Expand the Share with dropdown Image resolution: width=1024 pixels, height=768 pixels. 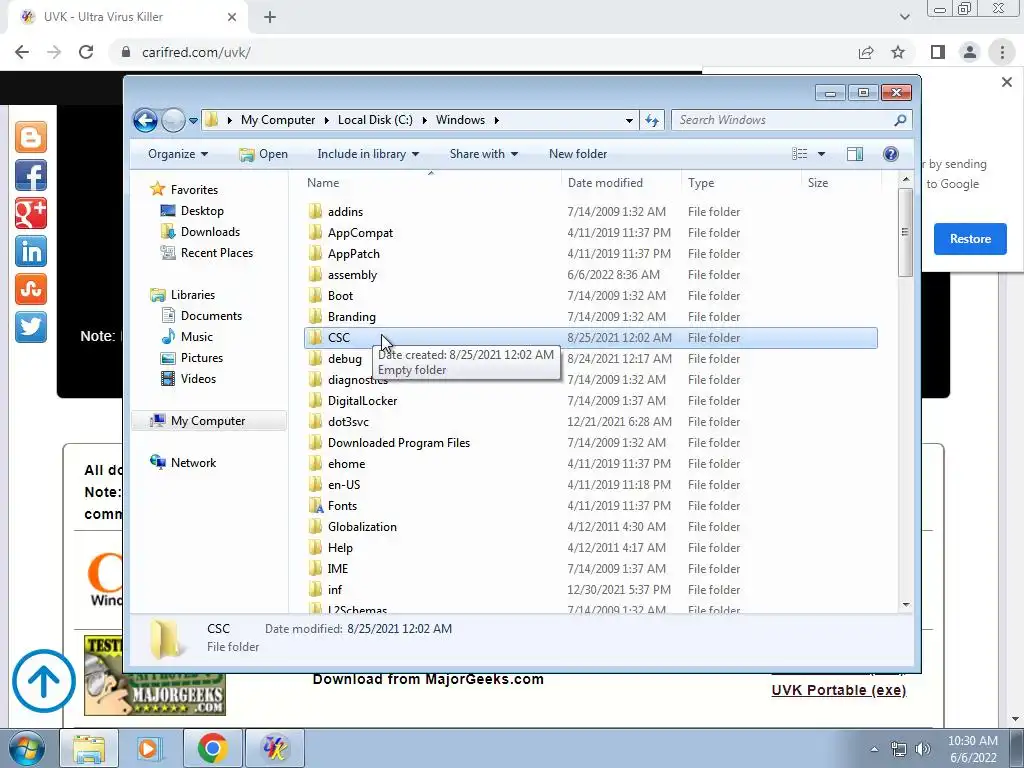(x=484, y=154)
